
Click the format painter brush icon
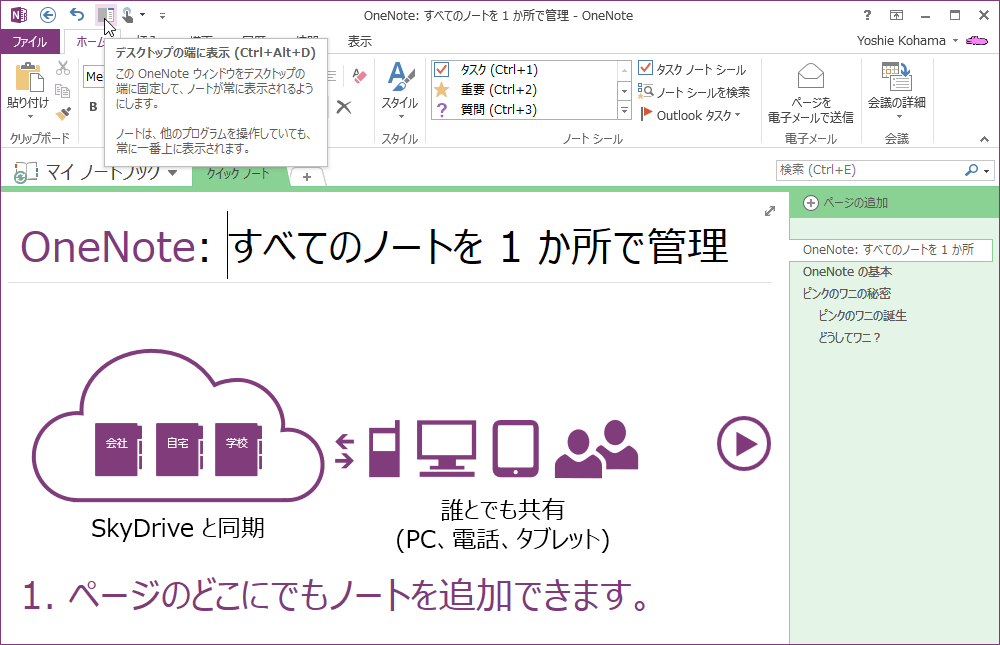click(x=62, y=114)
